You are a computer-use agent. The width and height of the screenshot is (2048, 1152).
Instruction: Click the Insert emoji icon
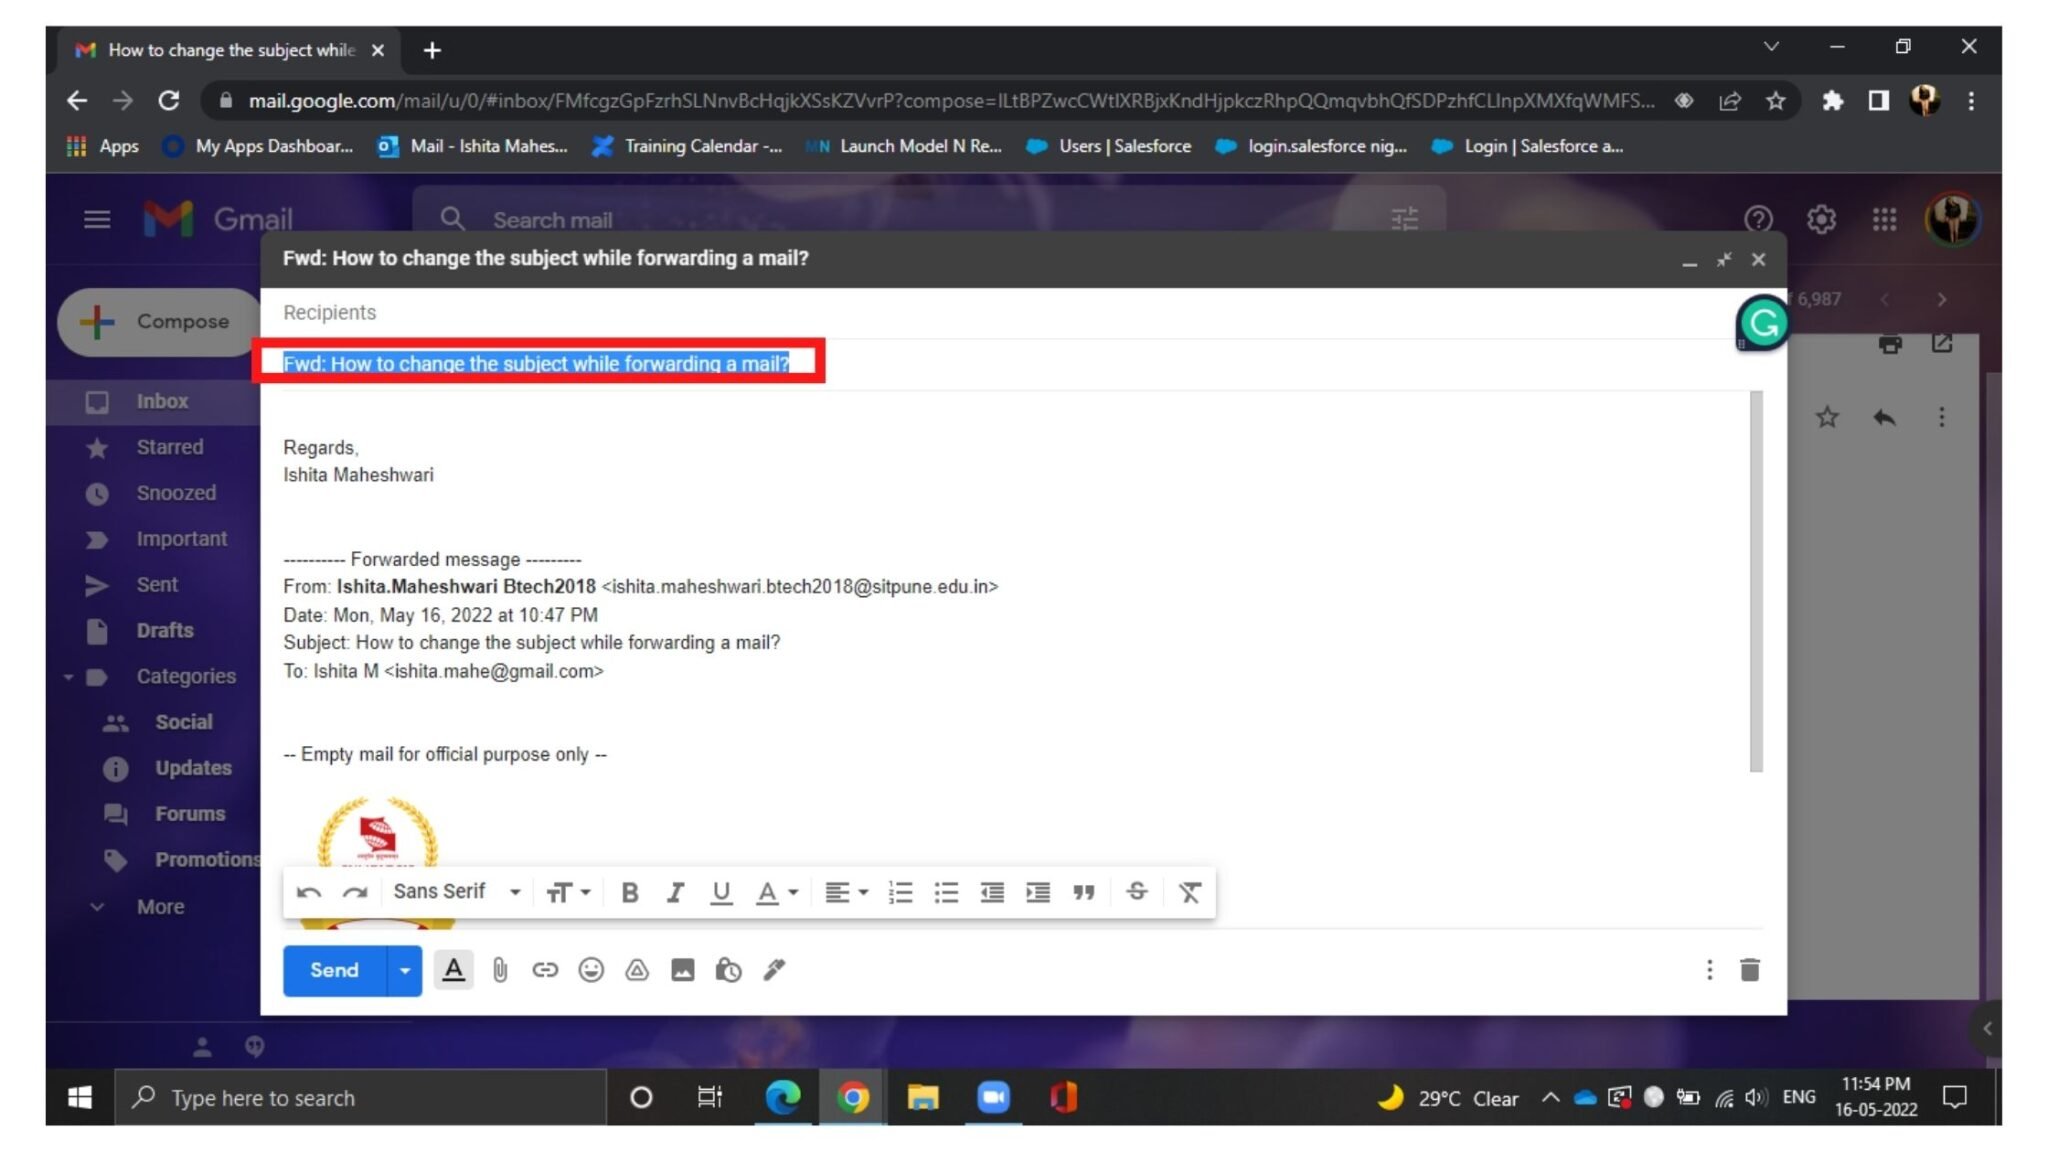pyautogui.click(x=591, y=970)
